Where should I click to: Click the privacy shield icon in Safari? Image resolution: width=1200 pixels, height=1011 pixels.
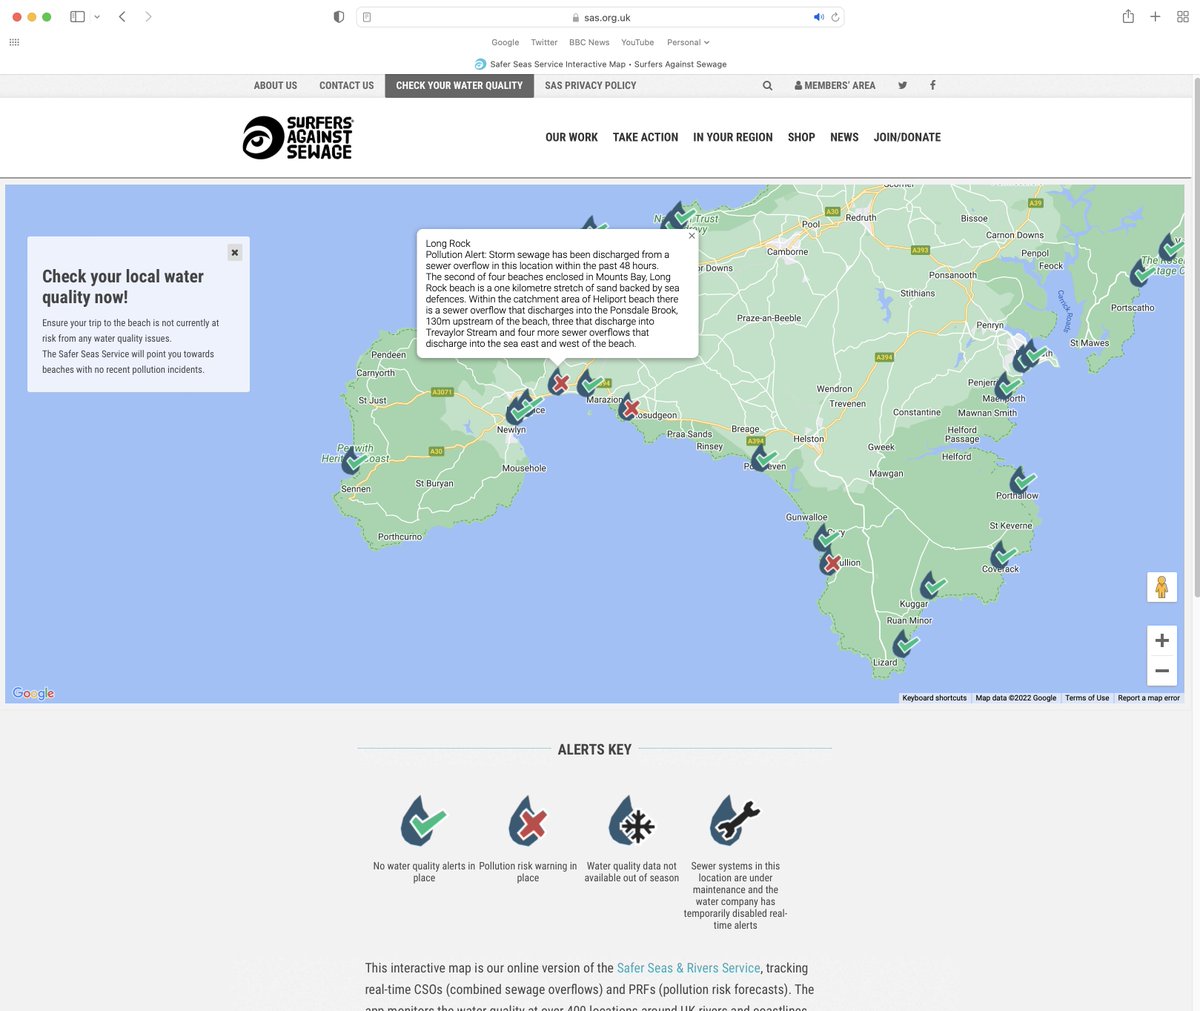[x=339, y=17]
